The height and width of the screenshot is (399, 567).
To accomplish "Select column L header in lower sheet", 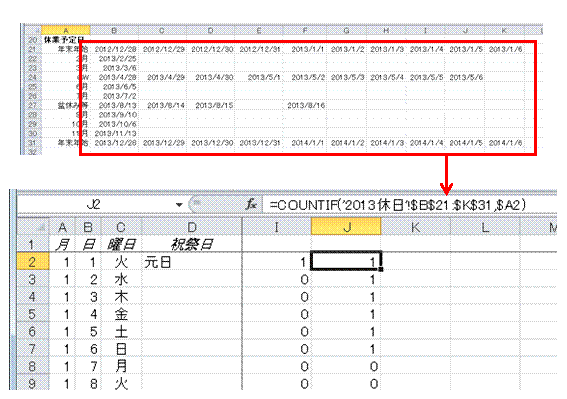I will point(485,227).
